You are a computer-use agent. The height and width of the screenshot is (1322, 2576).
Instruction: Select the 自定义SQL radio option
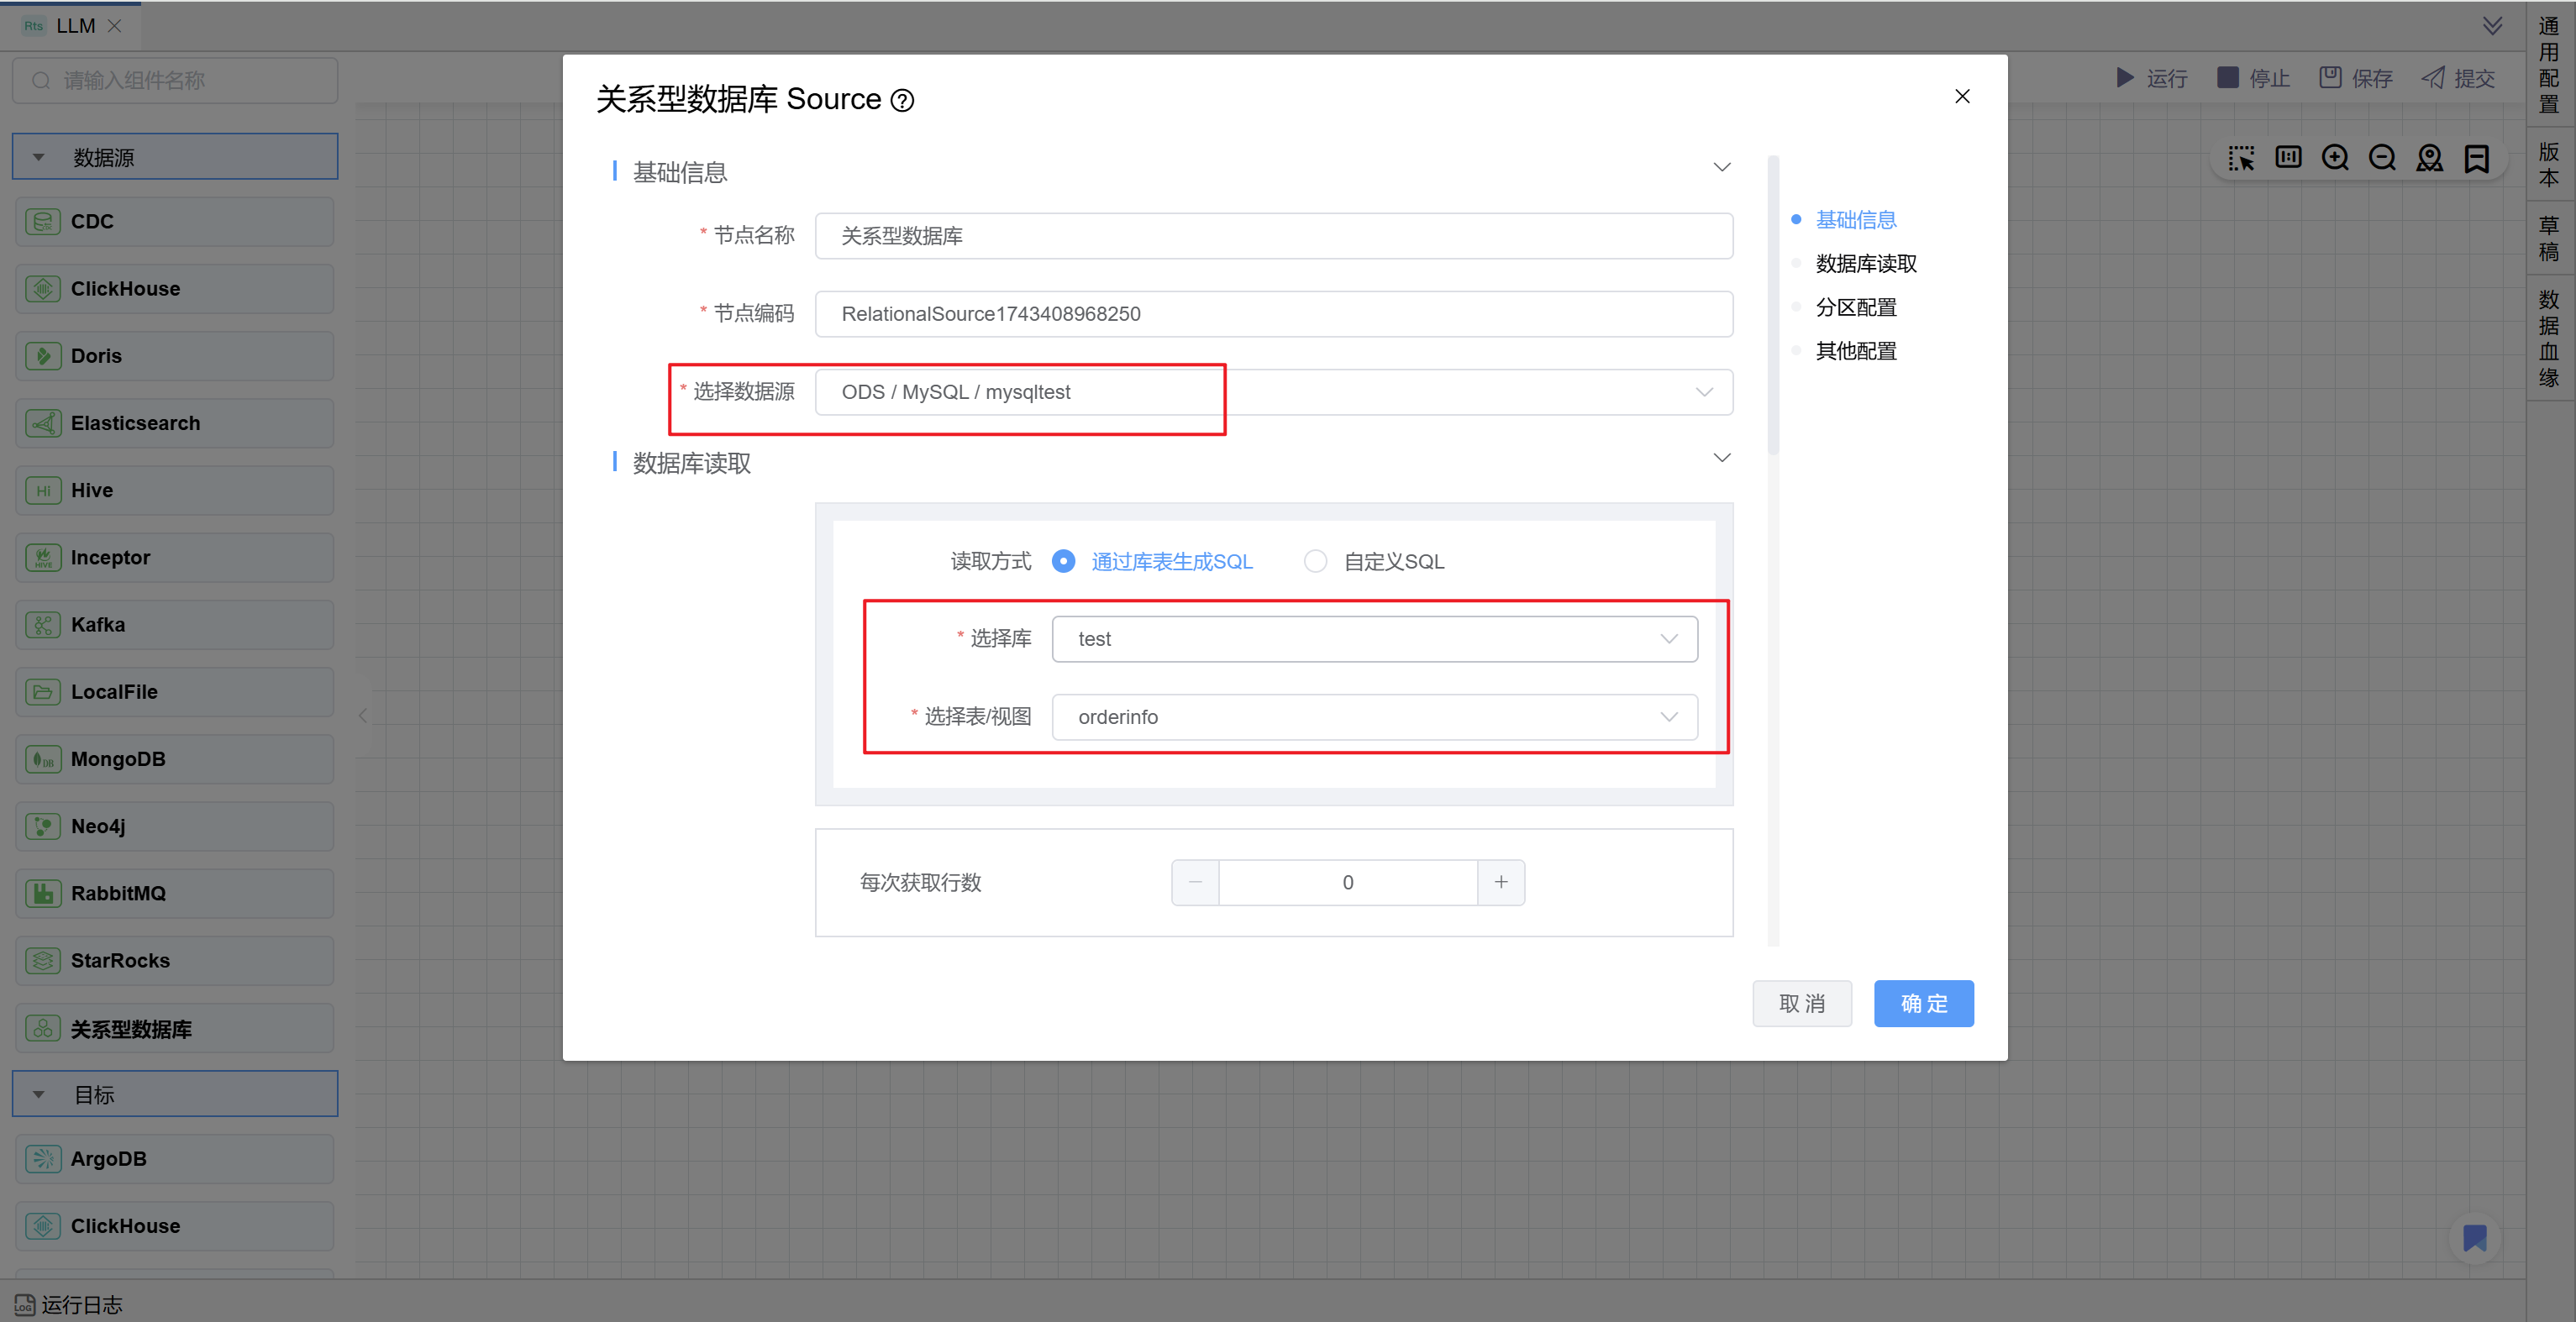point(1315,562)
